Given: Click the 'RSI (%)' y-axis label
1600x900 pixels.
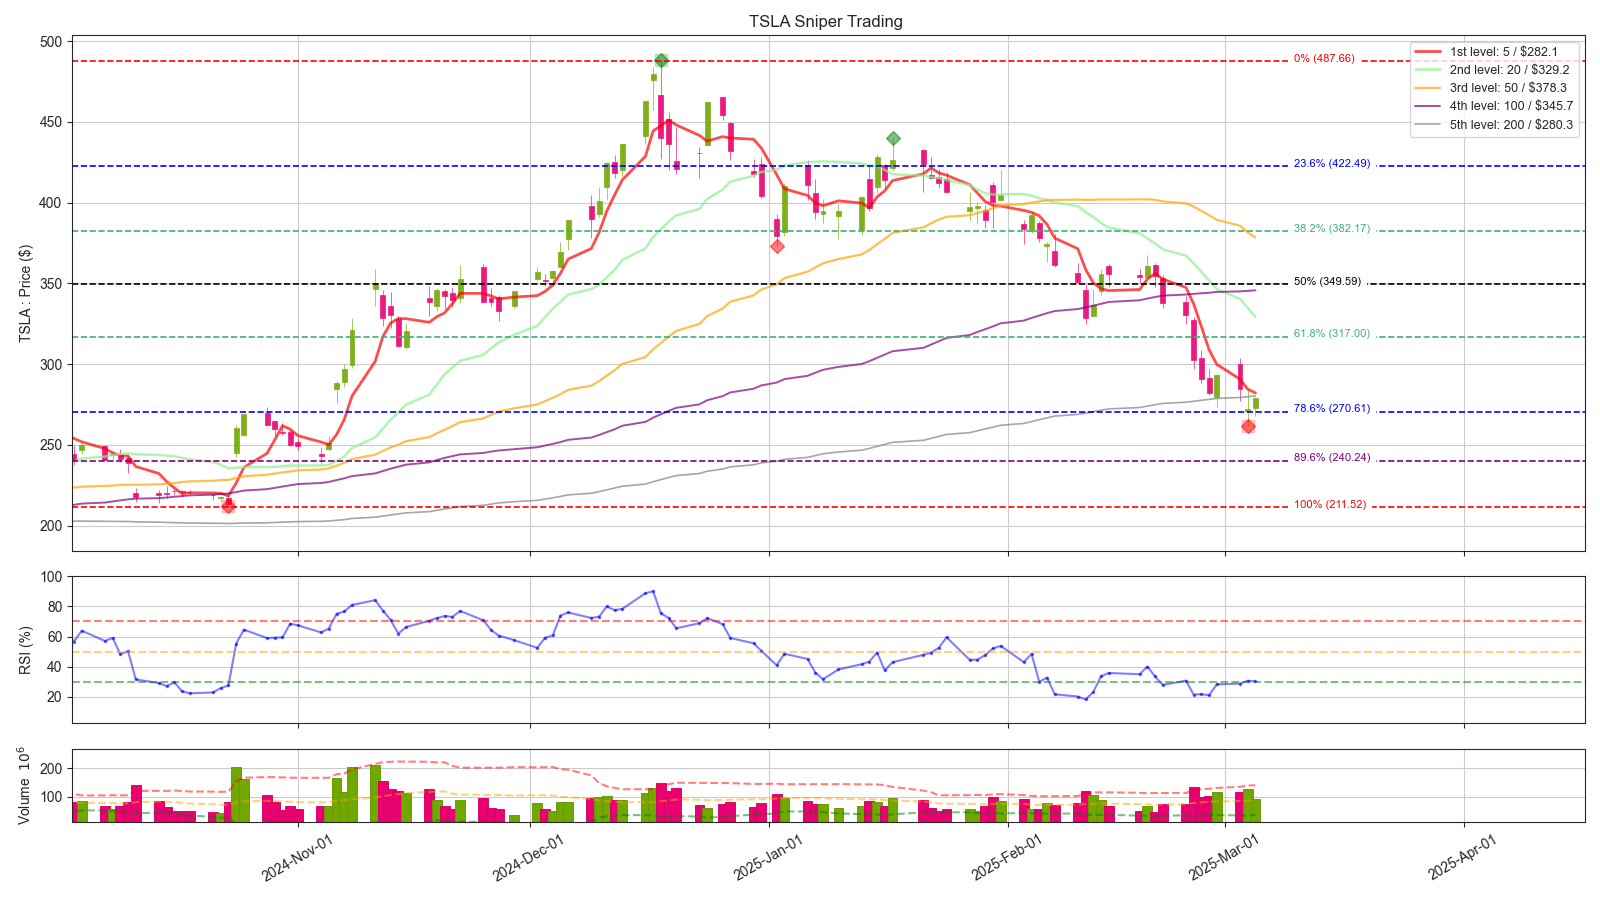Looking at the screenshot, I should pos(25,650).
